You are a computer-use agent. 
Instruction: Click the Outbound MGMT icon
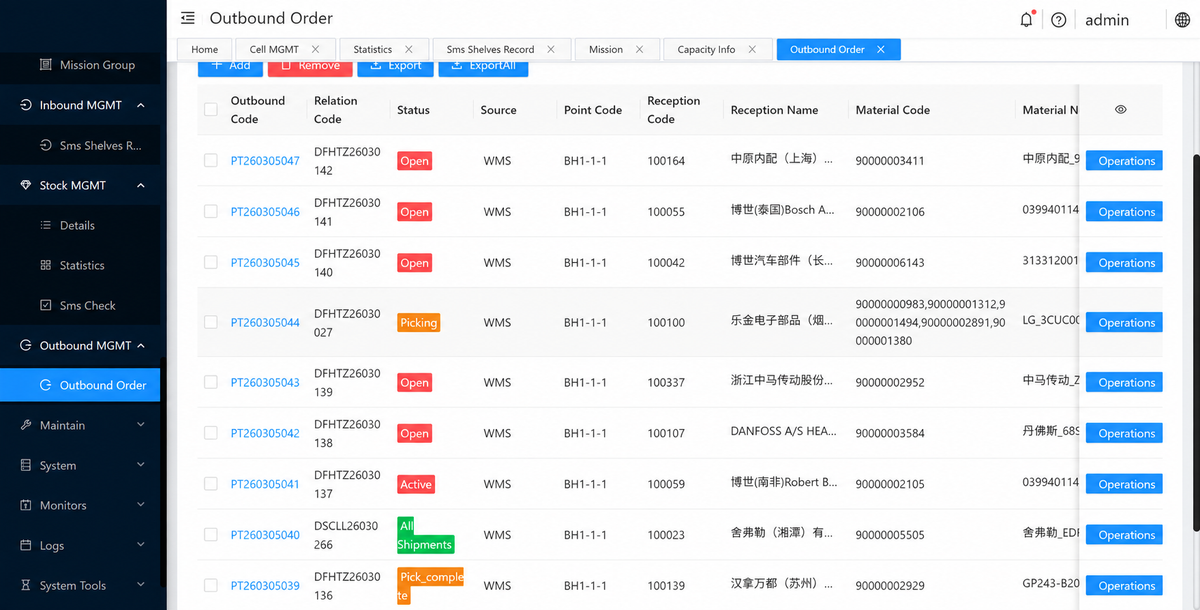26,345
